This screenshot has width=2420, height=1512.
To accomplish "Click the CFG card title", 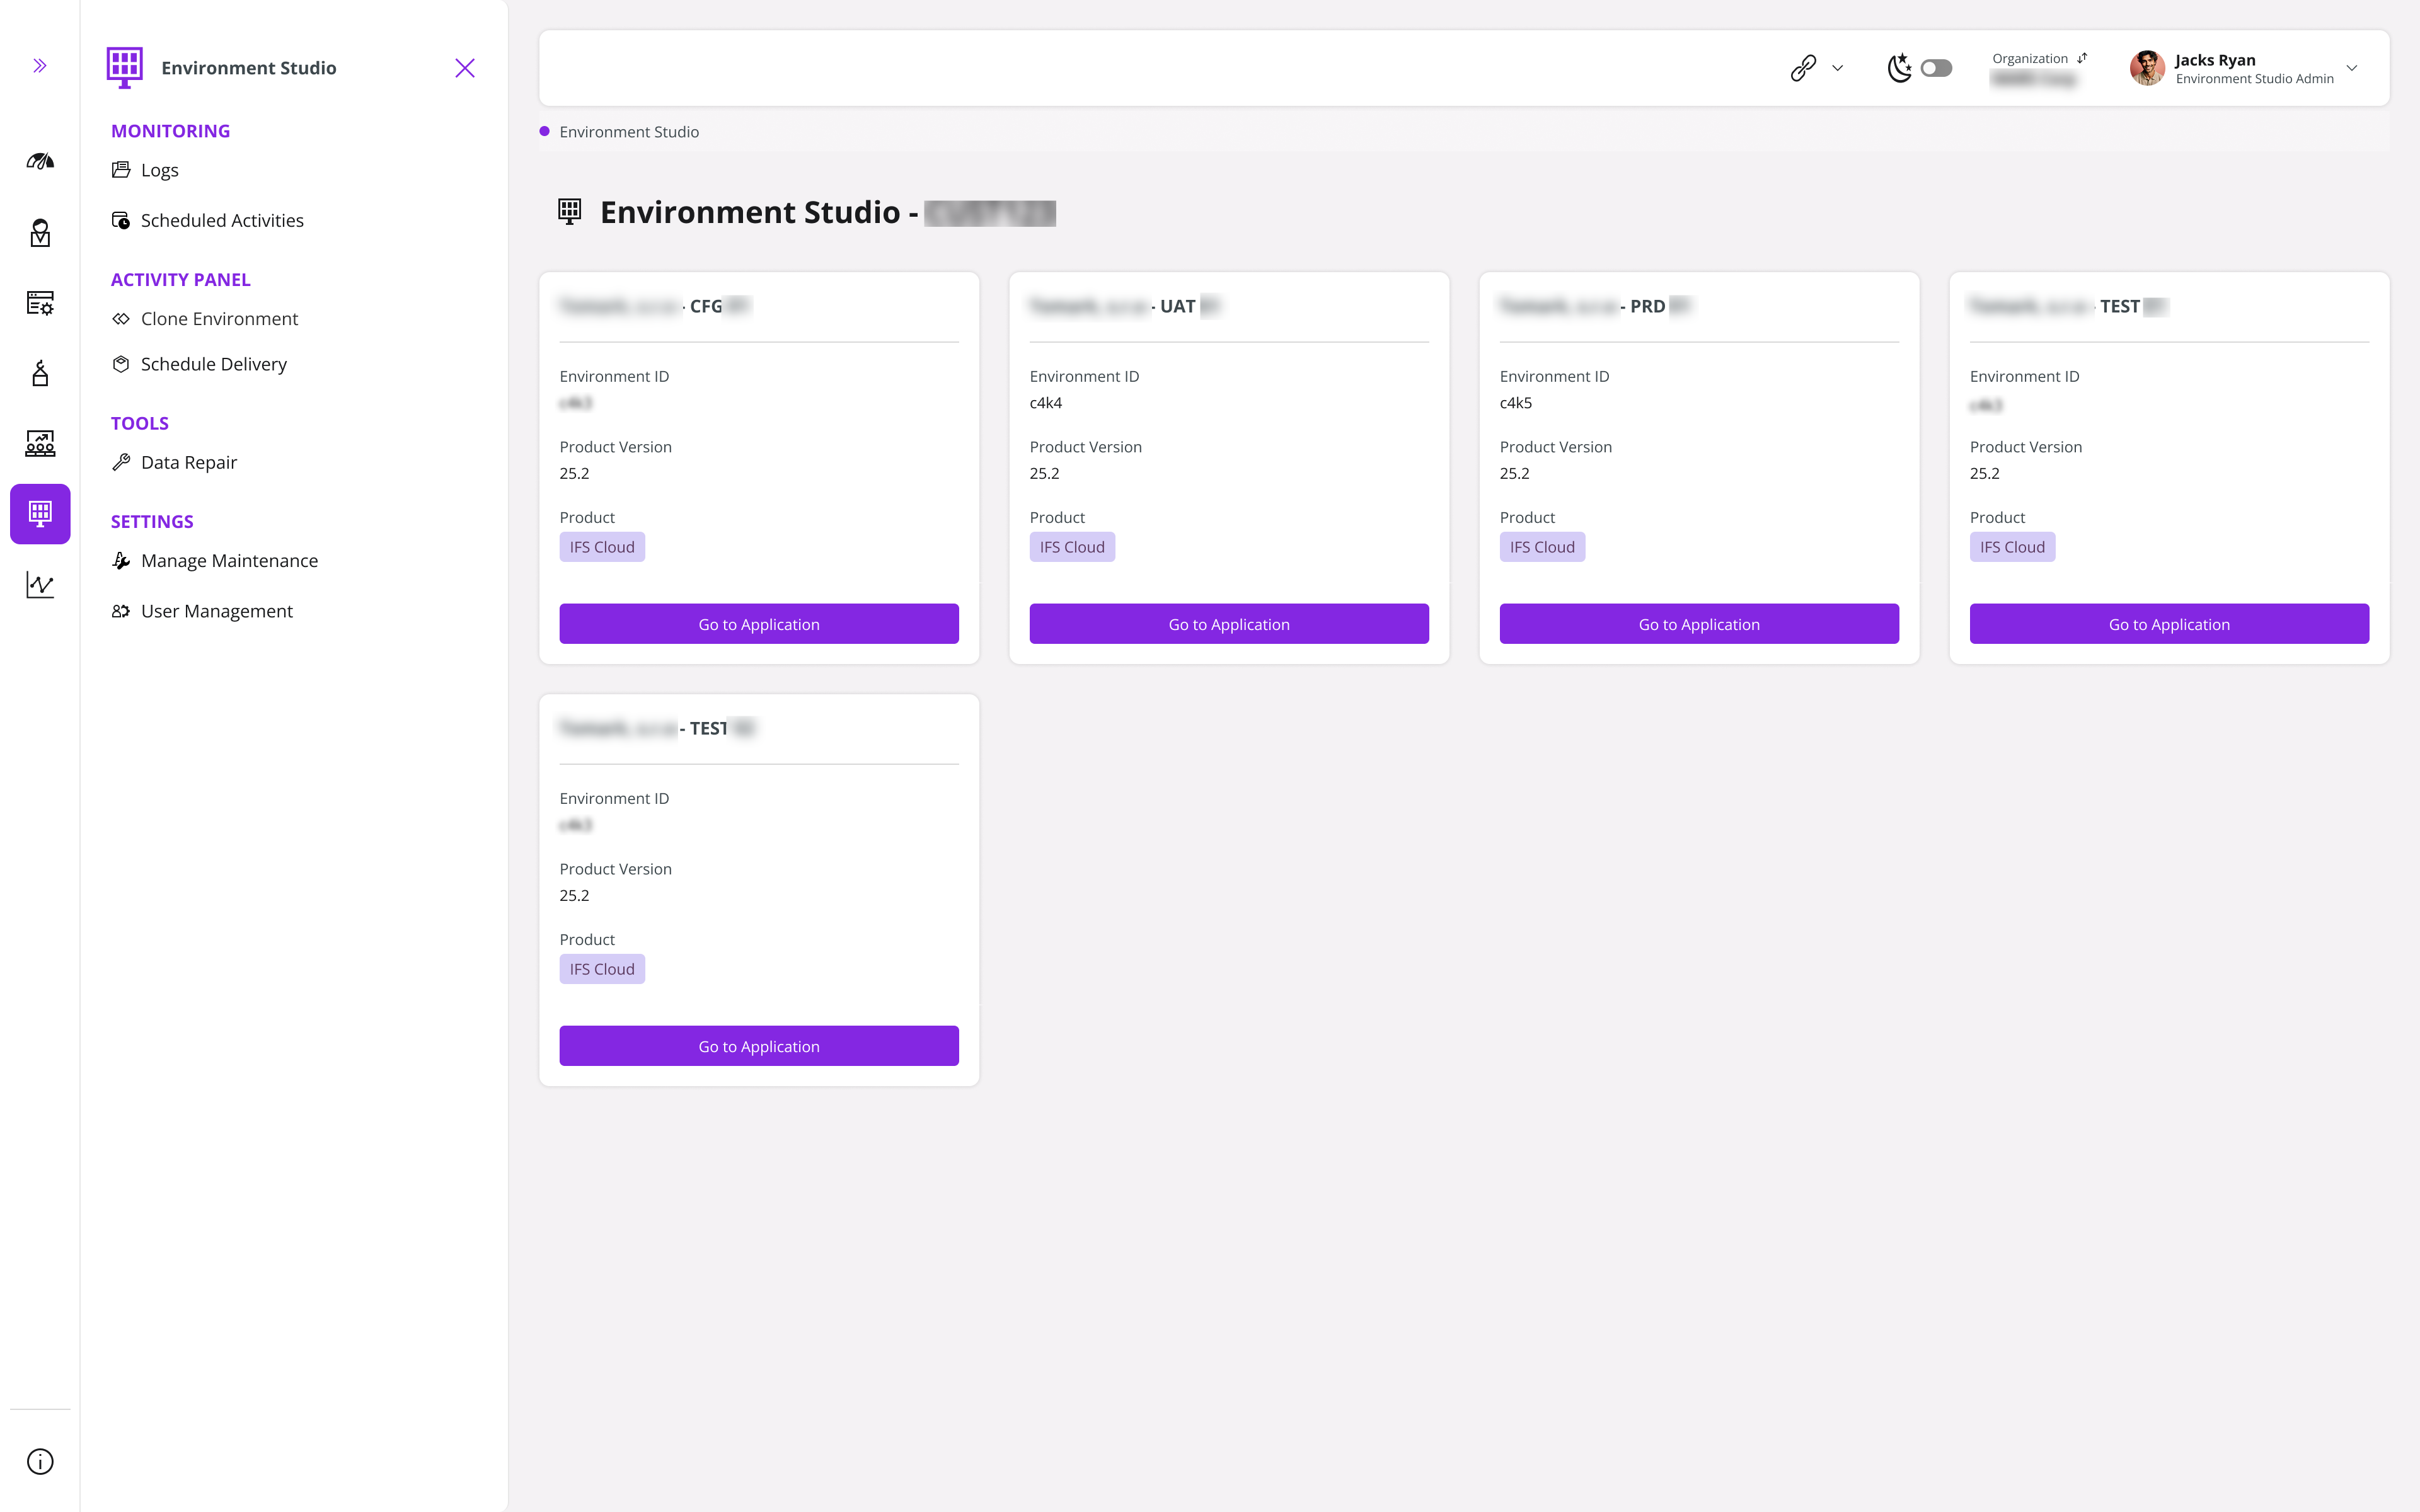I will coord(655,306).
